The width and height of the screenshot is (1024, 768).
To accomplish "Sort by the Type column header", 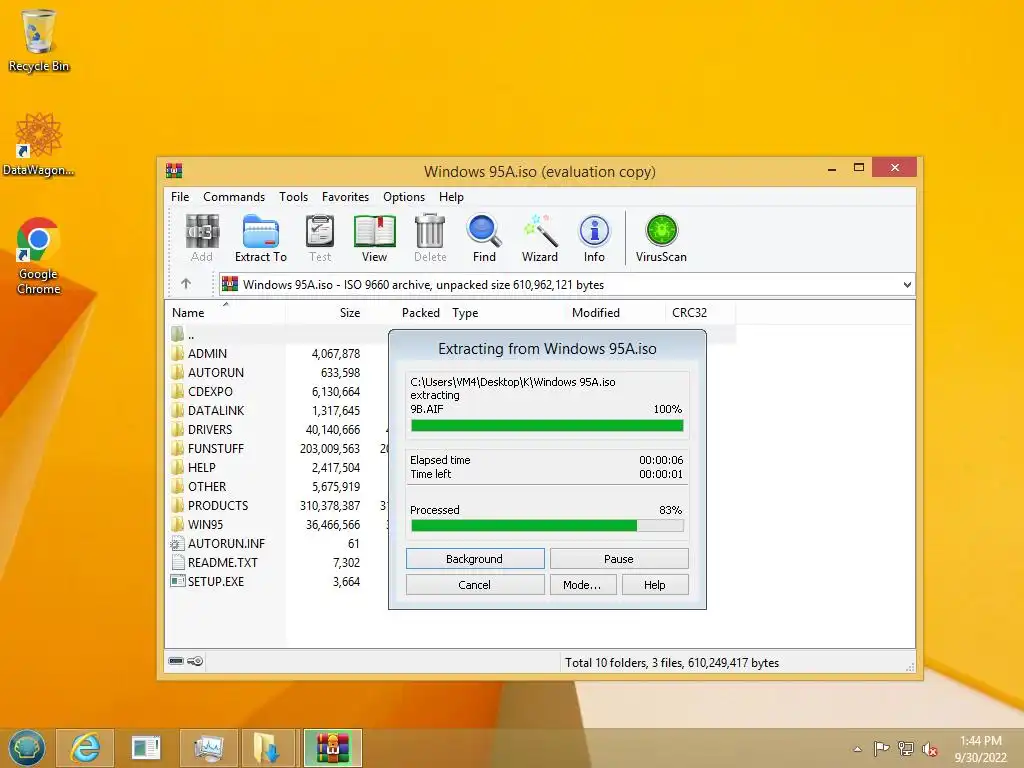I will tap(507, 312).
